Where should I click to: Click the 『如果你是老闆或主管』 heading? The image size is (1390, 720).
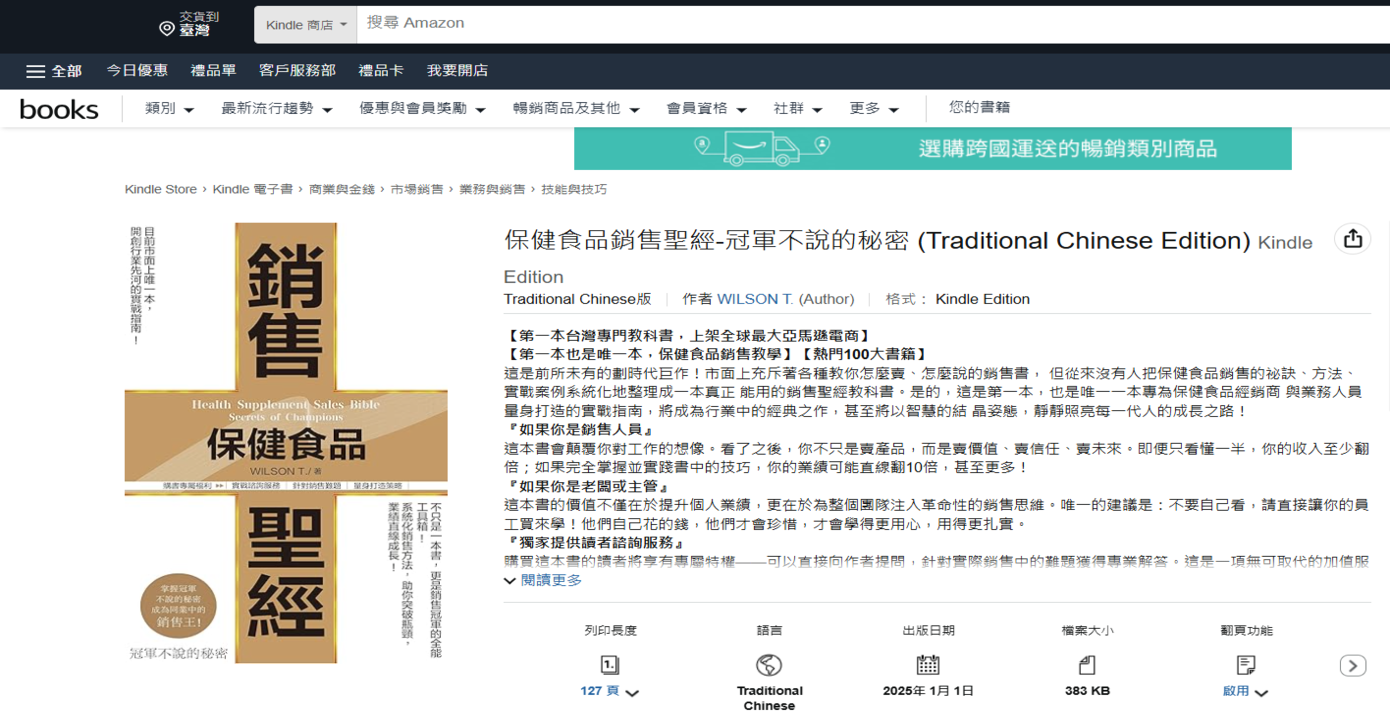click(591, 486)
